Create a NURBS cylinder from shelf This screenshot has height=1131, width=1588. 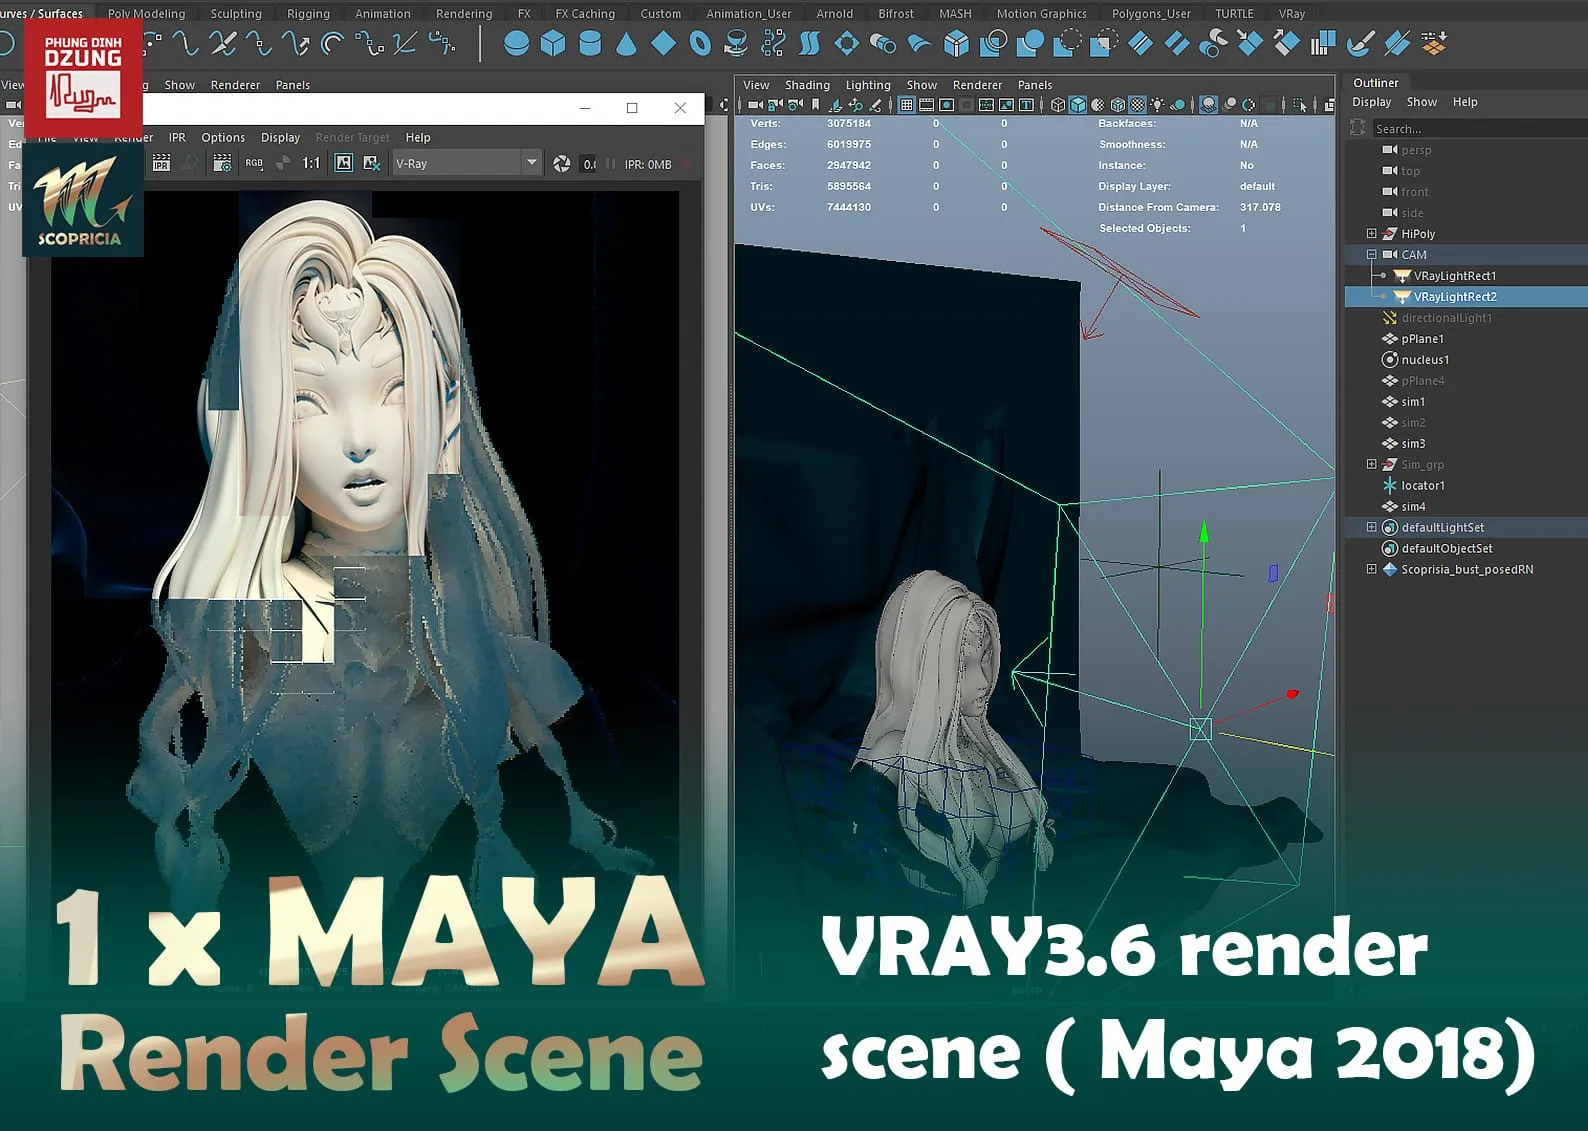(590, 44)
